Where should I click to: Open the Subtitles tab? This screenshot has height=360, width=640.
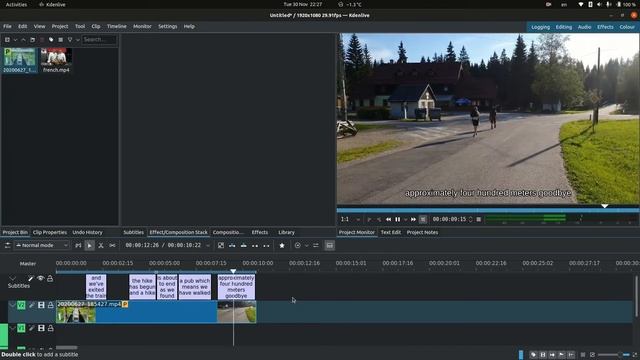[x=133, y=232]
